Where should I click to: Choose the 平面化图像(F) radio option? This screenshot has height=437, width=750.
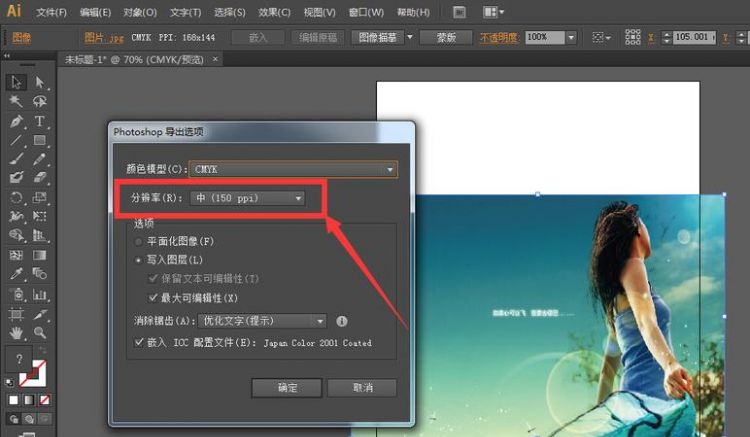coord(139,242)
